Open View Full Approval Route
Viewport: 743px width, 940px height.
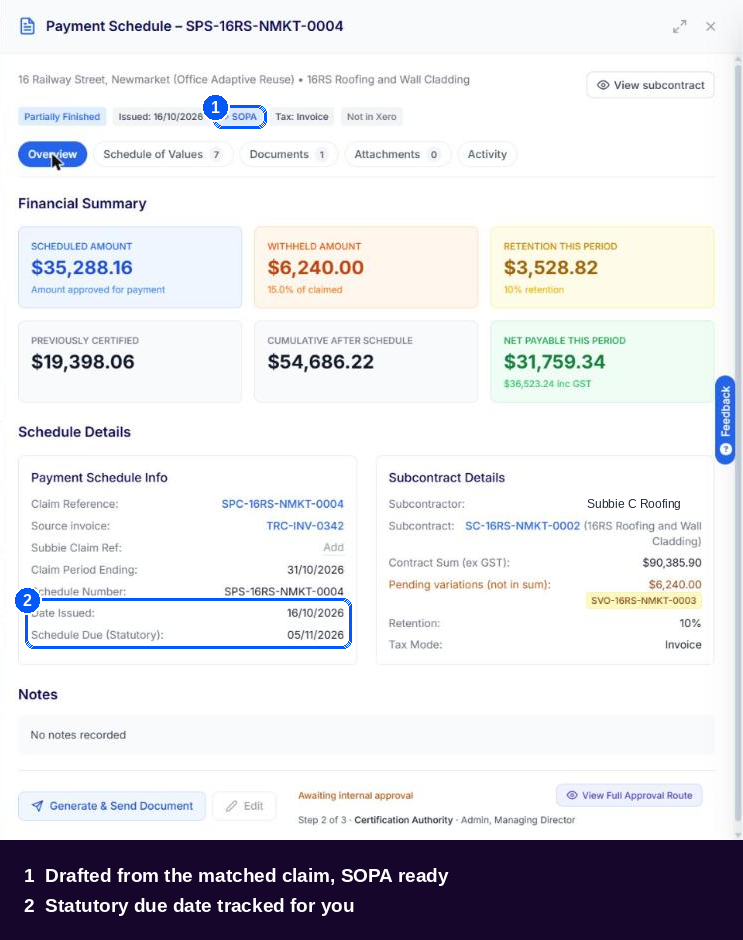tap(629, 796)
